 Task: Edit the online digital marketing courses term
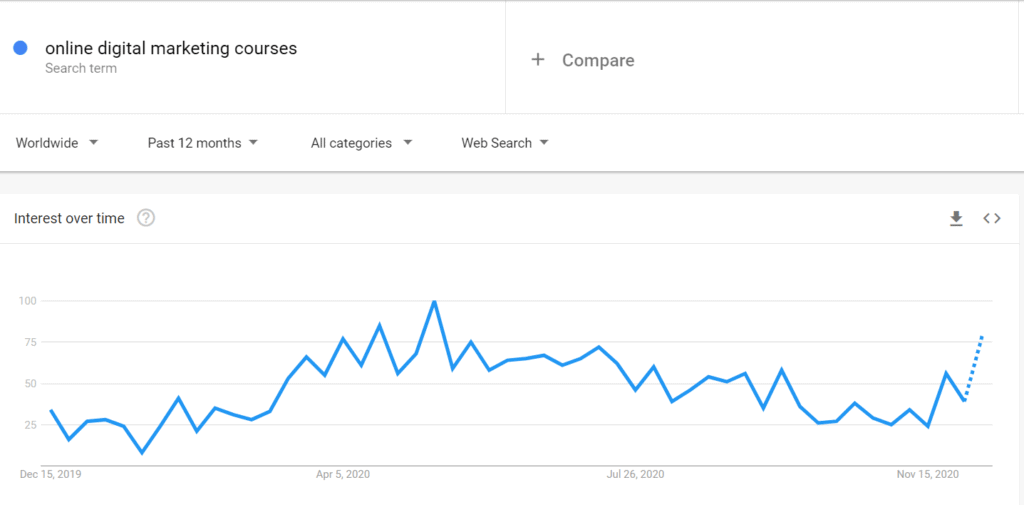(171, 48)
